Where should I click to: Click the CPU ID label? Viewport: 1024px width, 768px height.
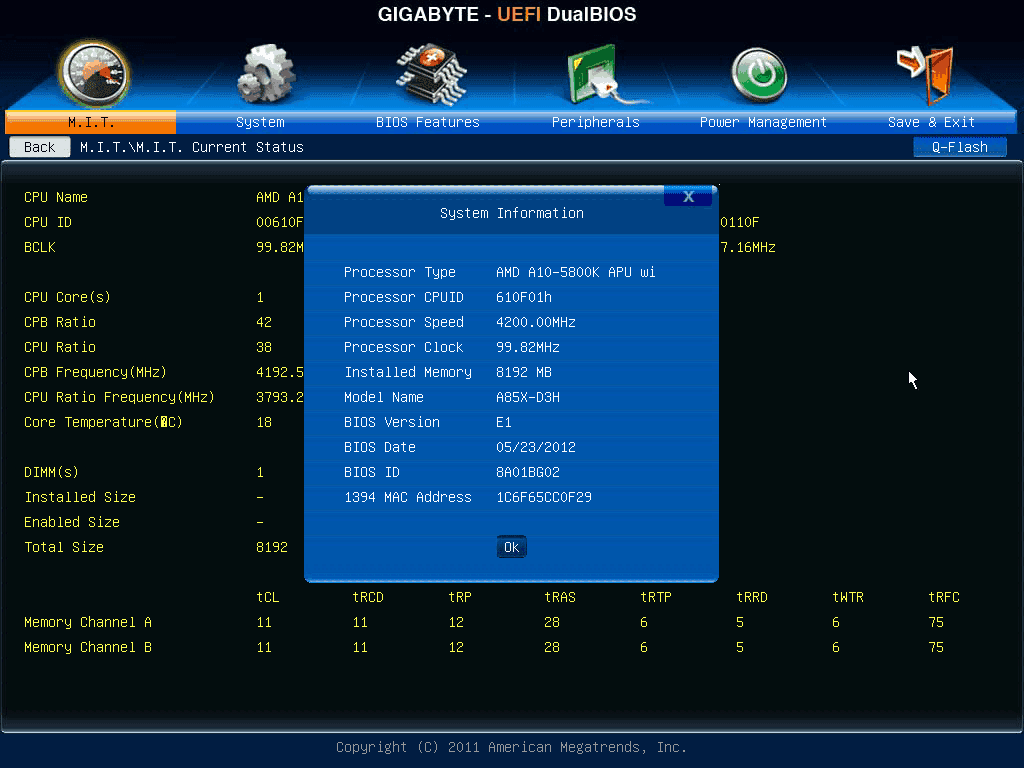(48, 222)
